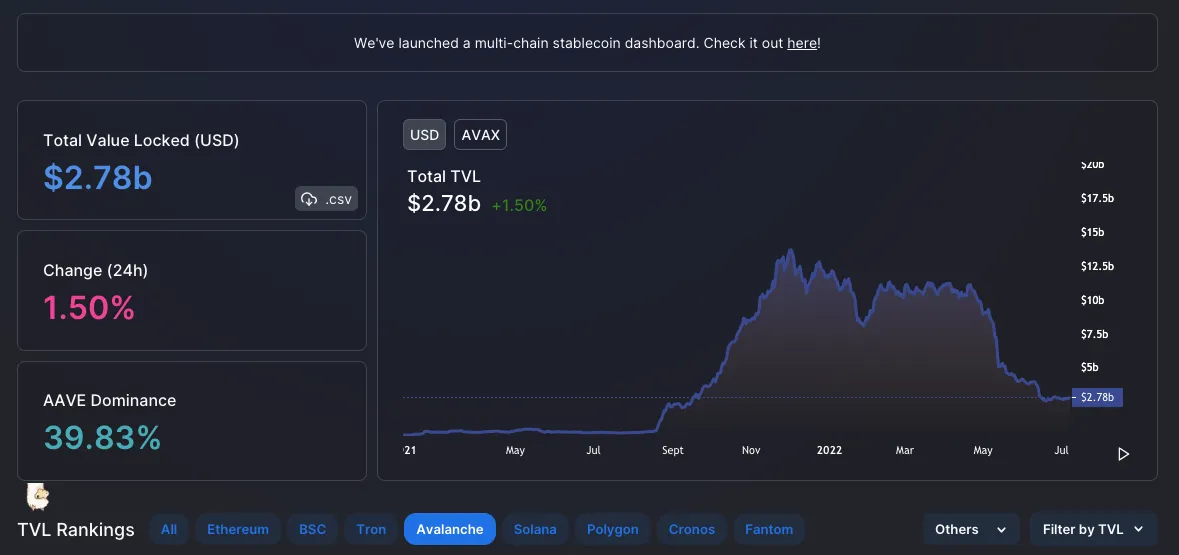Screen dimensions: 1179x555
Task: Select the Tron chain tab
Action: coord(371,529)
